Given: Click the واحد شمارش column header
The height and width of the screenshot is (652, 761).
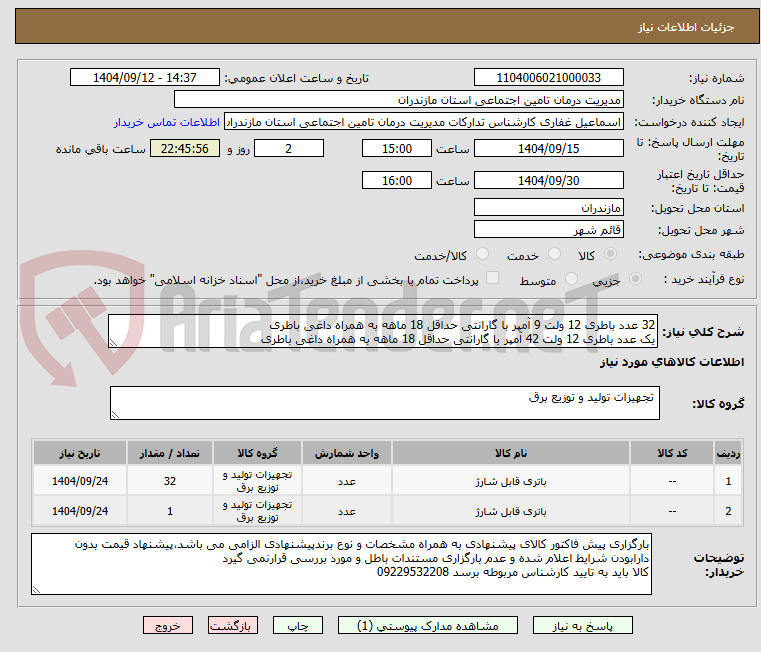Looking at the screenshot, I should [x=347, y=453].
